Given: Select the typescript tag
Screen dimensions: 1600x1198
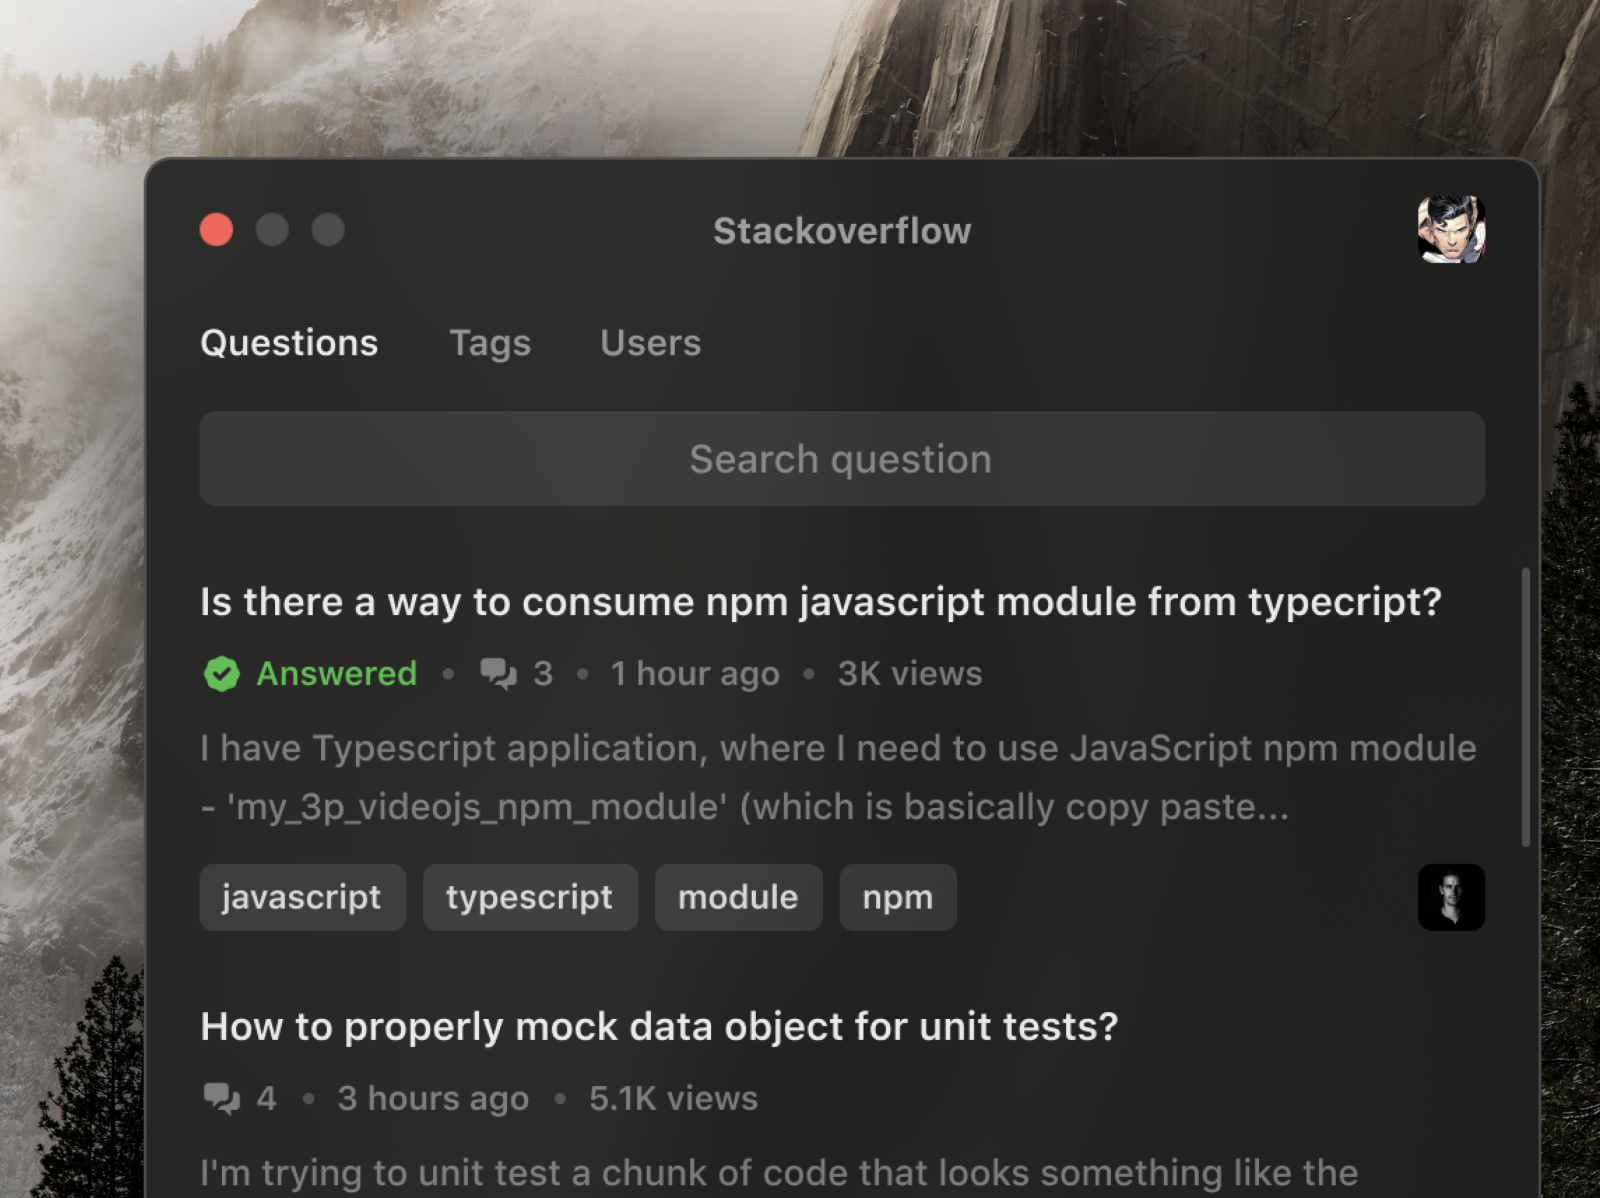Looking at the screenshot, I should pos(530,897).
